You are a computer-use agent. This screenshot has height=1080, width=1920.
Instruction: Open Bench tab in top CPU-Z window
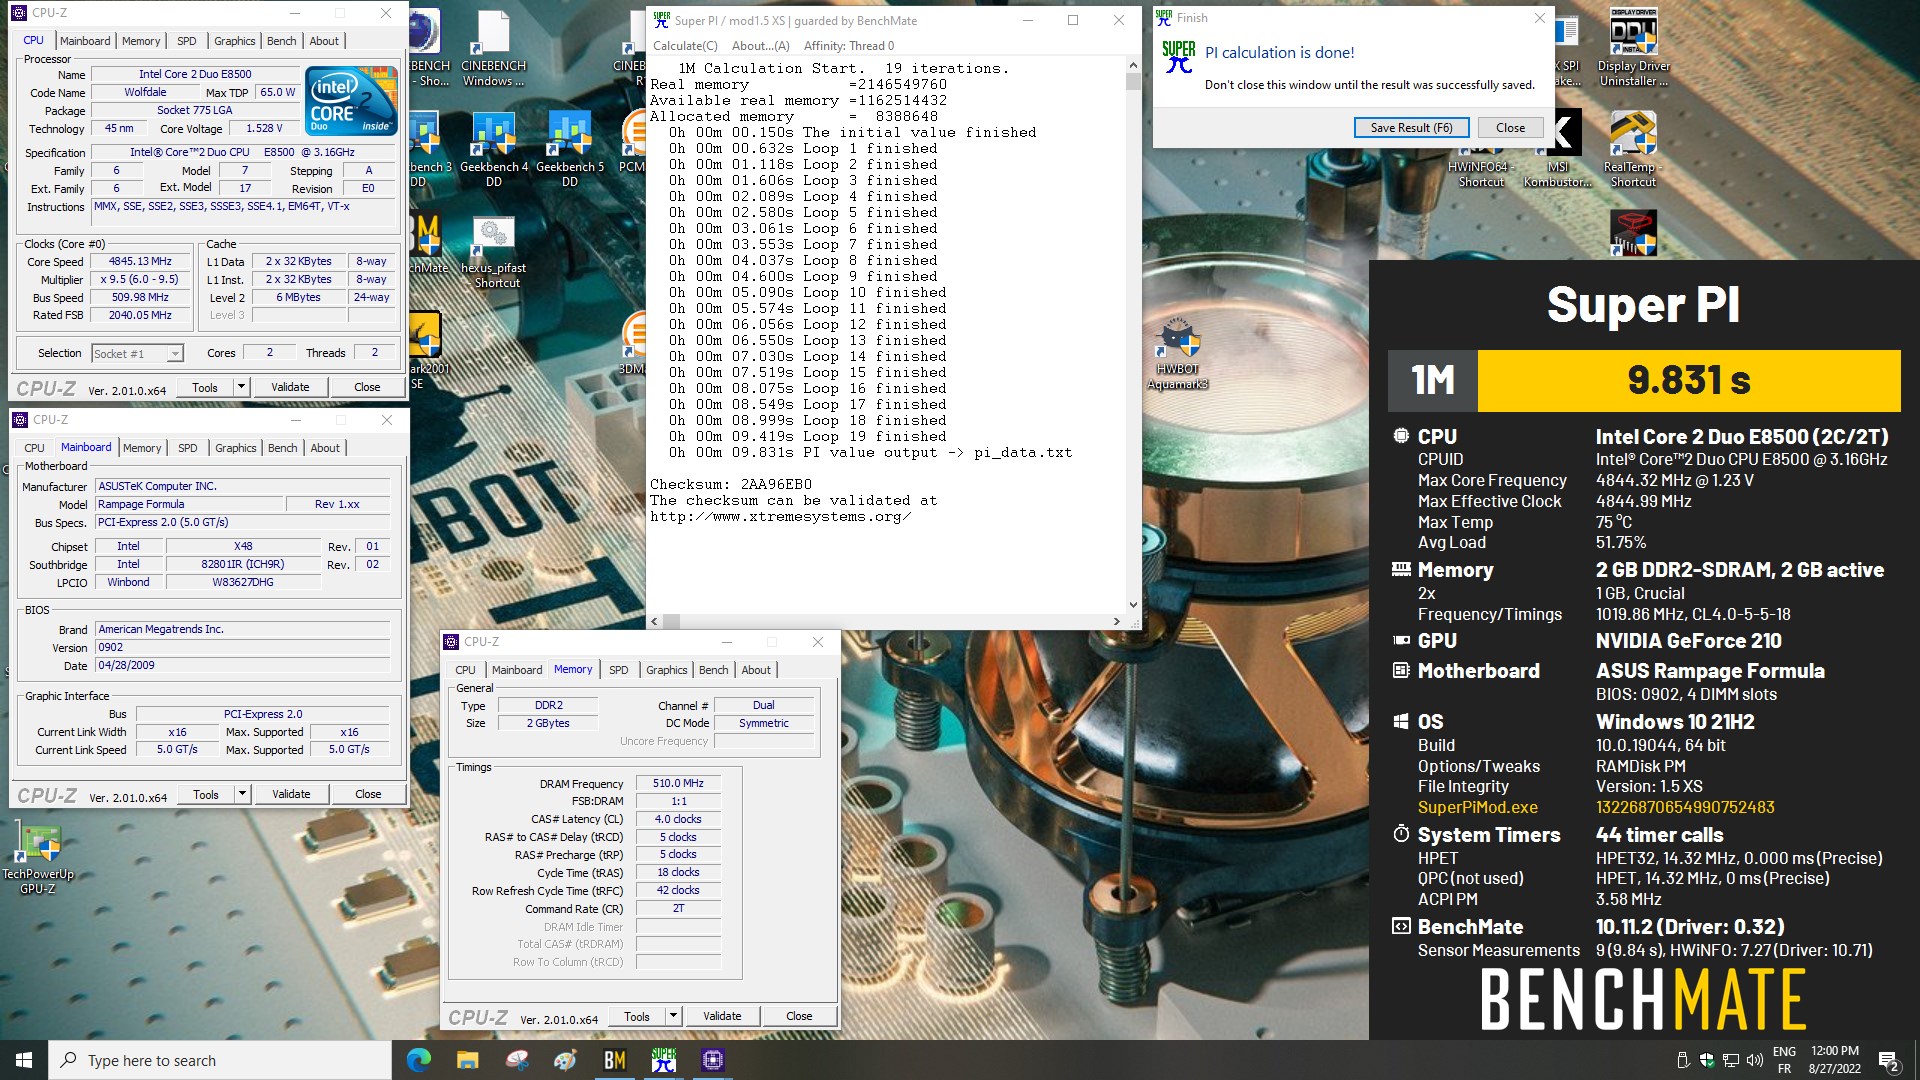pos(282,41)
